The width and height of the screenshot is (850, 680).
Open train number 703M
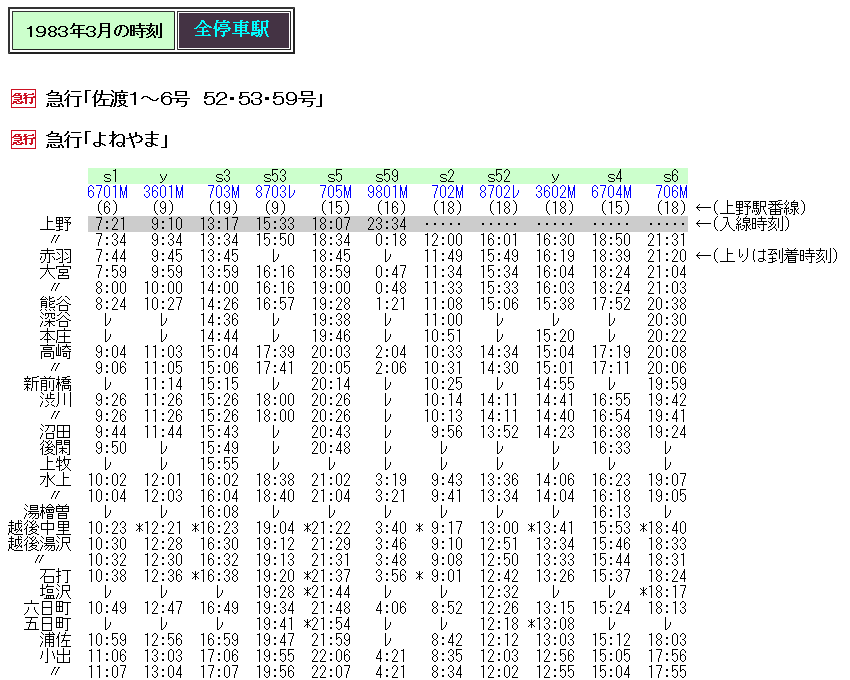coord(223,192)
